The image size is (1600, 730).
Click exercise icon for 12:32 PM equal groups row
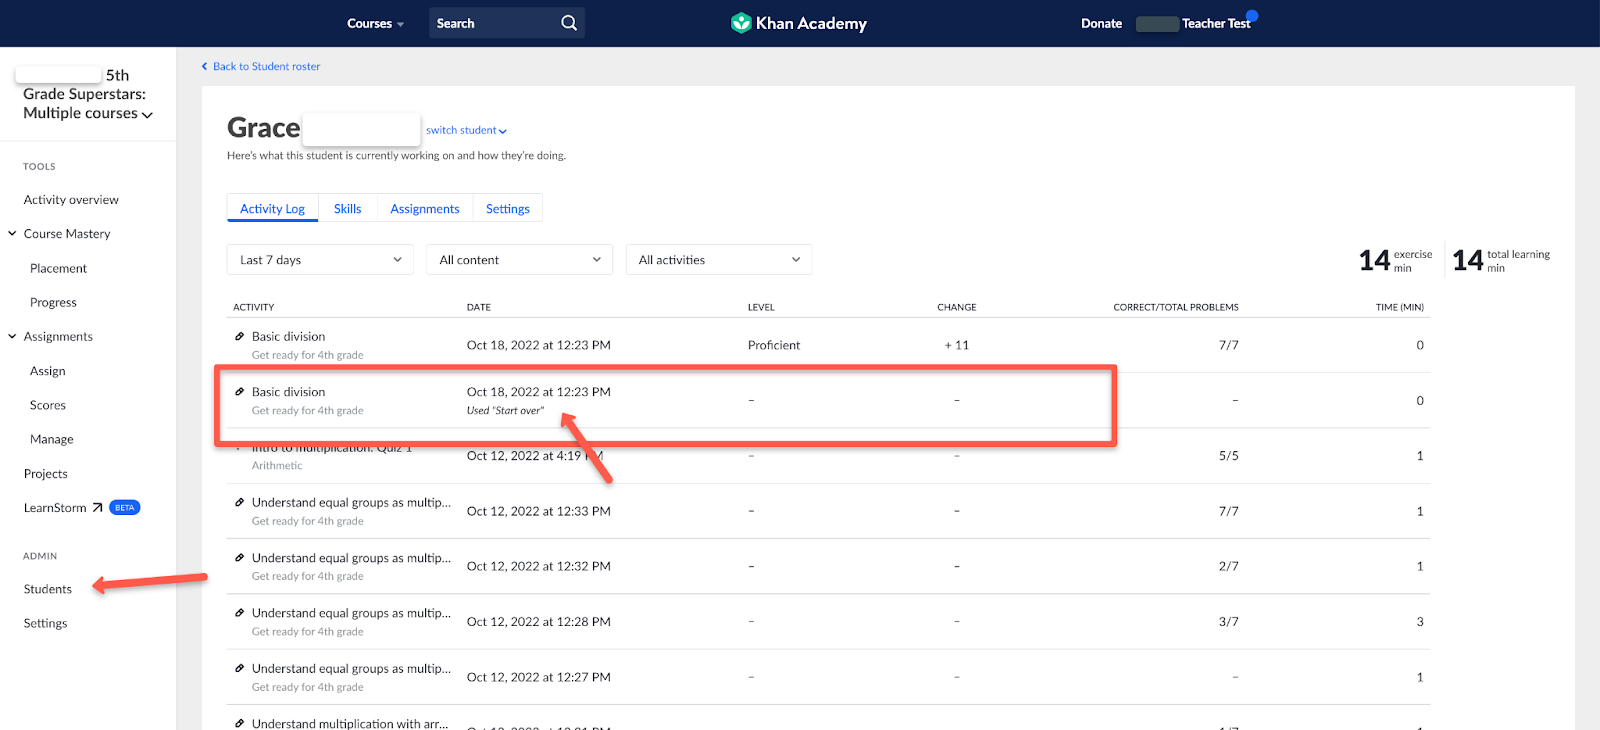coord(239,558)
